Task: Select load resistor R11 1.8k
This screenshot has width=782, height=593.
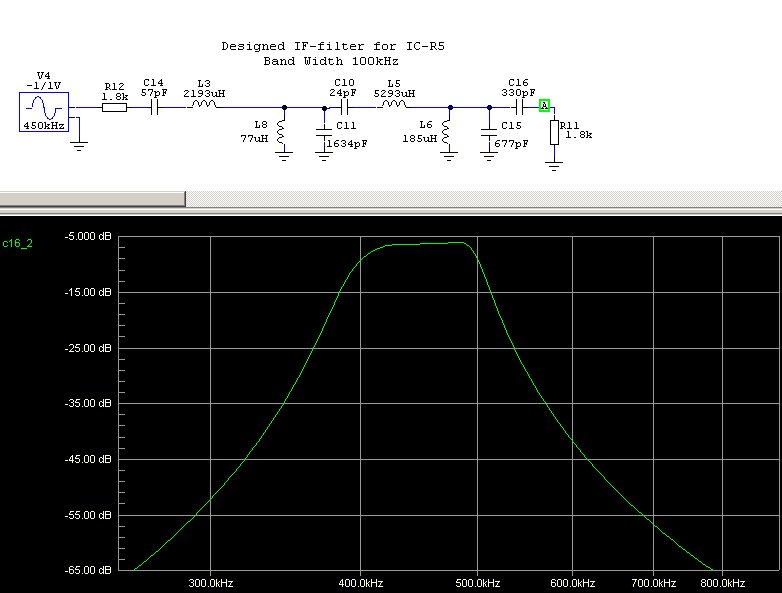Action: click(554, 132)
